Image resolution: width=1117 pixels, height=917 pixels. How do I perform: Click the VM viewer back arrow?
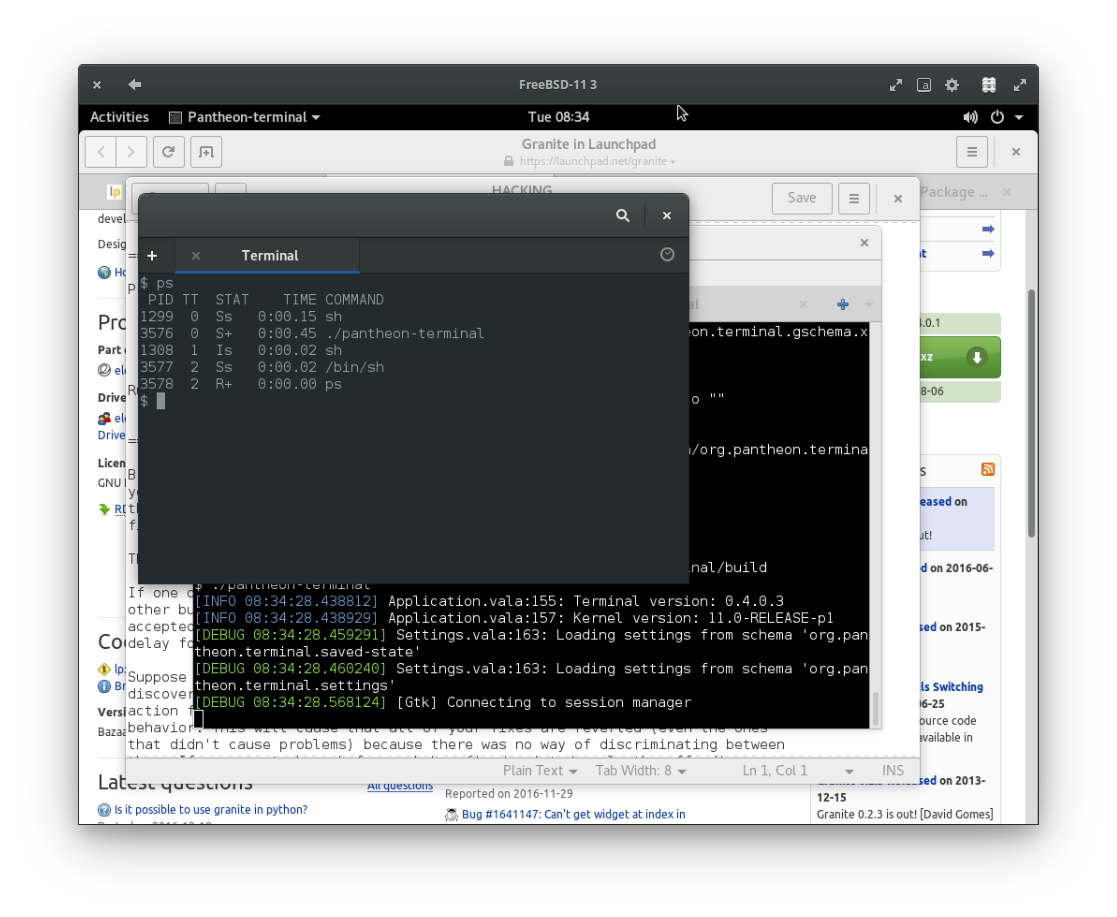[135, 85]
